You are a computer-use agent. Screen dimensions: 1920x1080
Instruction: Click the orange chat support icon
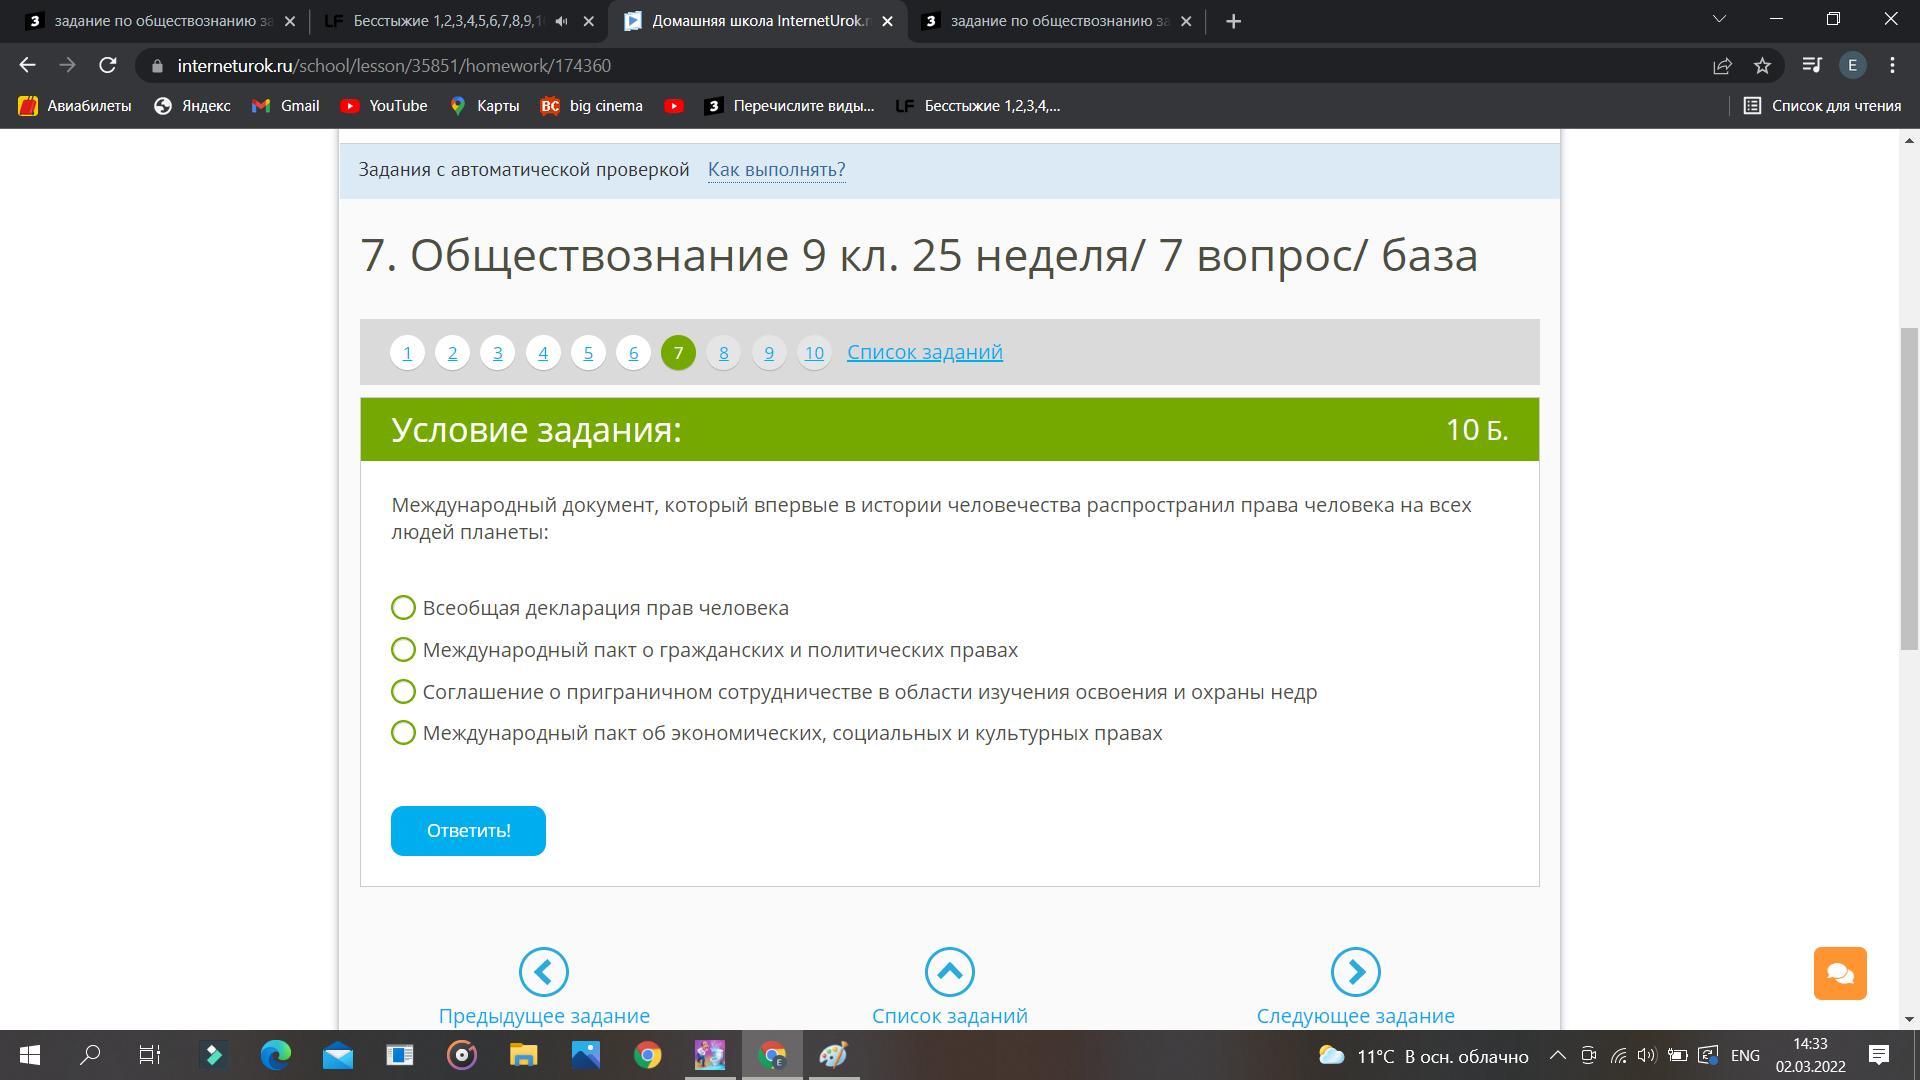[x=1840, y=973]
